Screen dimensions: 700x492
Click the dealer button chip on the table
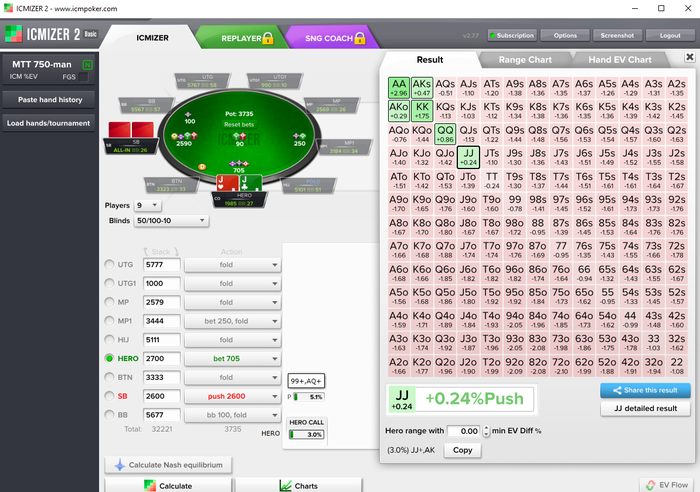click(x=202, y=167)
